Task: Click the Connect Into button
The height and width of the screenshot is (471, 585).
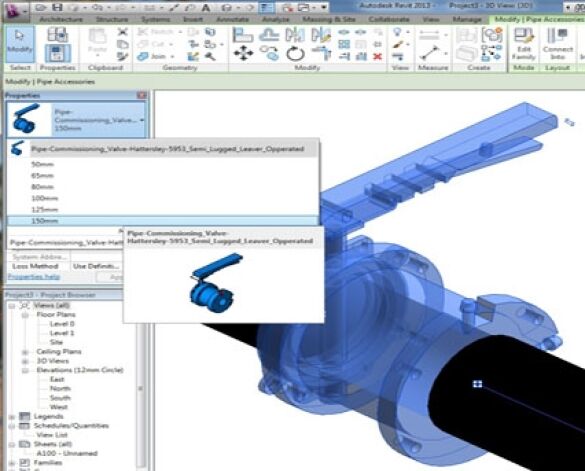Action: point(558,44)
